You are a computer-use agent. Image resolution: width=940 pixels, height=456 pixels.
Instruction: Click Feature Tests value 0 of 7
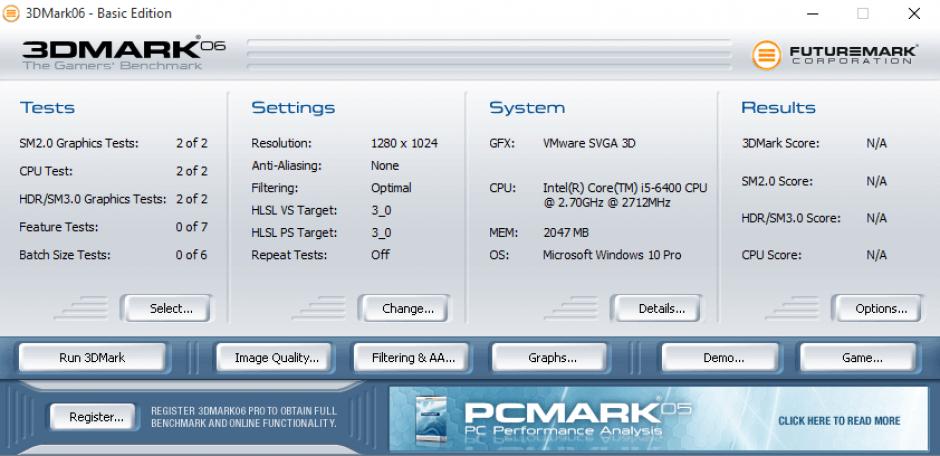click(191, 227)
